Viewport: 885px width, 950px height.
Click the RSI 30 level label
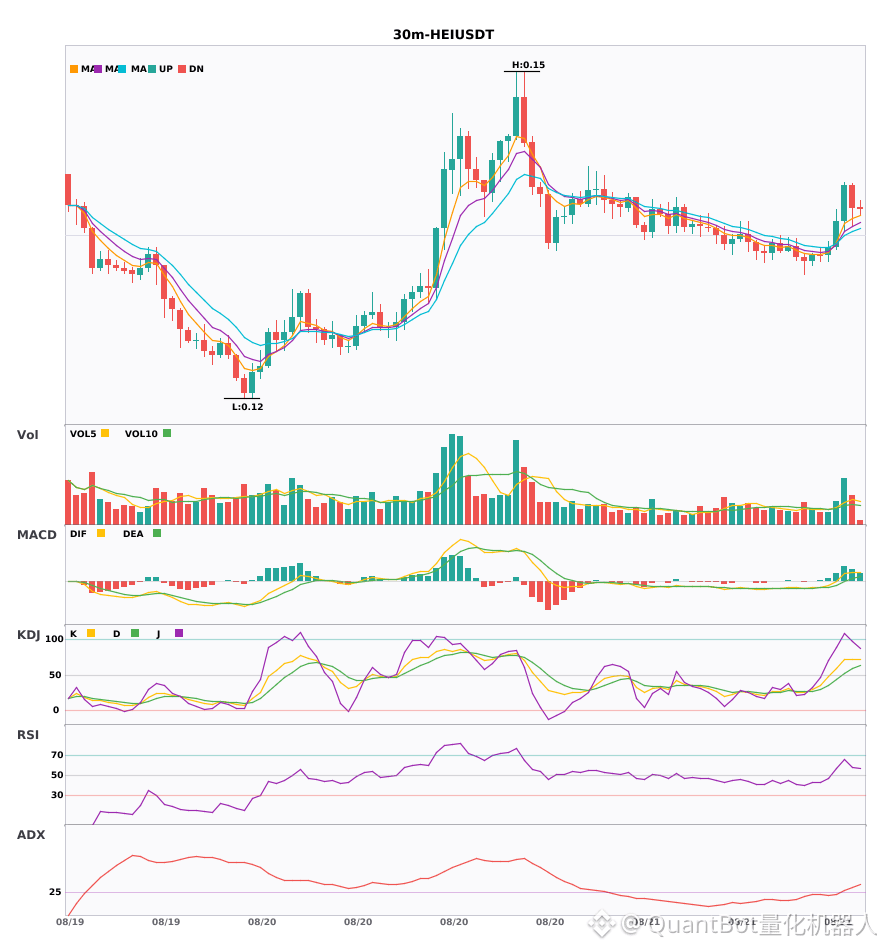tap(57, 795)
